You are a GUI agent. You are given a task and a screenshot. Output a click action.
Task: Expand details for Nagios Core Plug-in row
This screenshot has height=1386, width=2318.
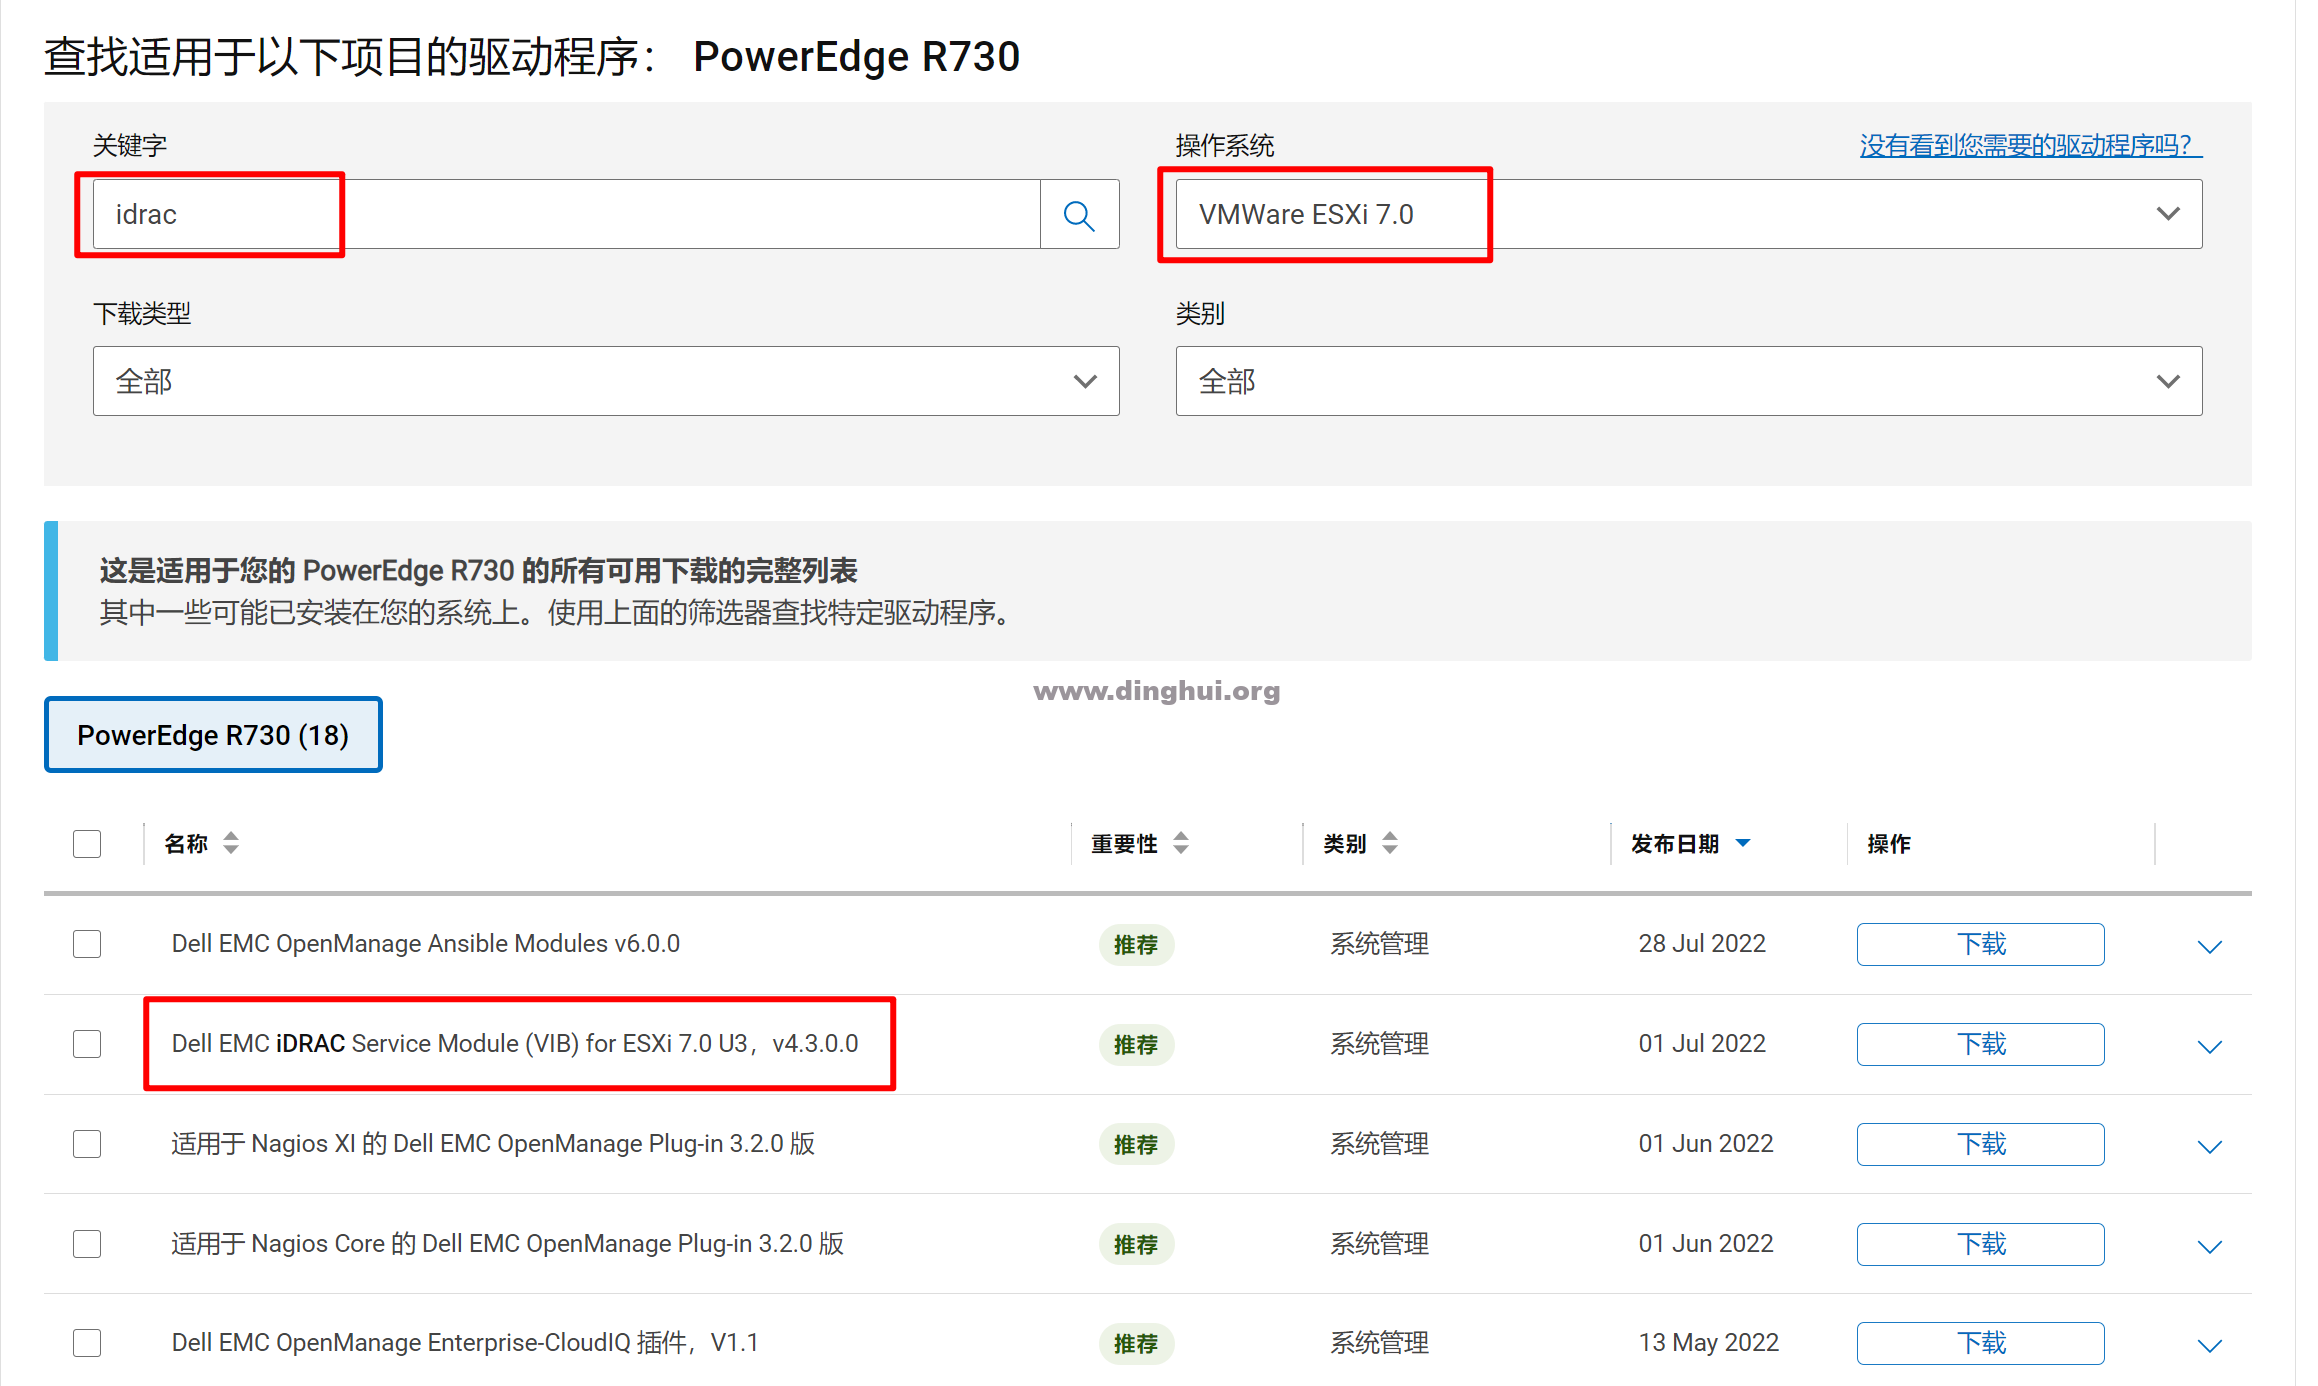(x=2209, y=1246)
